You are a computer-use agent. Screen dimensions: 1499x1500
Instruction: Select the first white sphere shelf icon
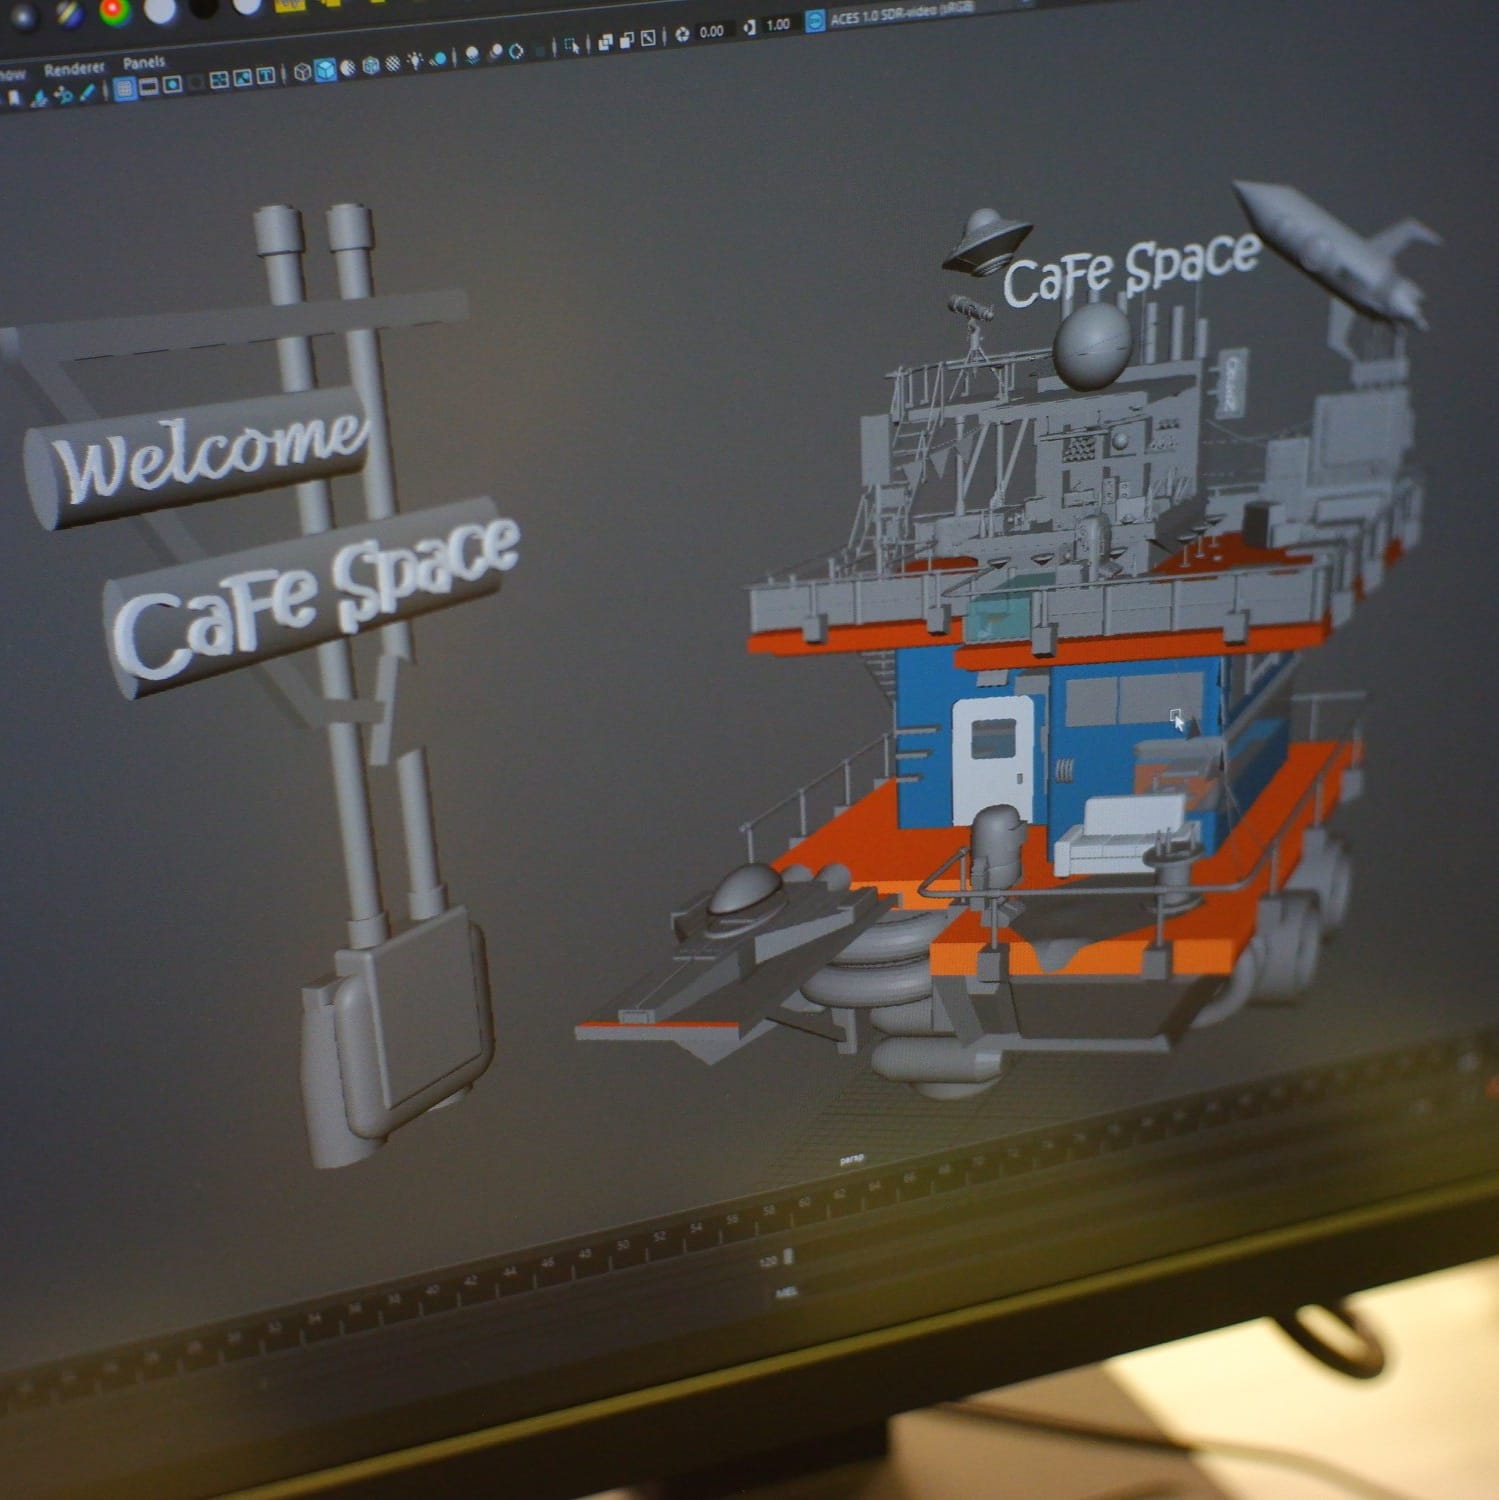pyautogui.click(x=160, y=9)
